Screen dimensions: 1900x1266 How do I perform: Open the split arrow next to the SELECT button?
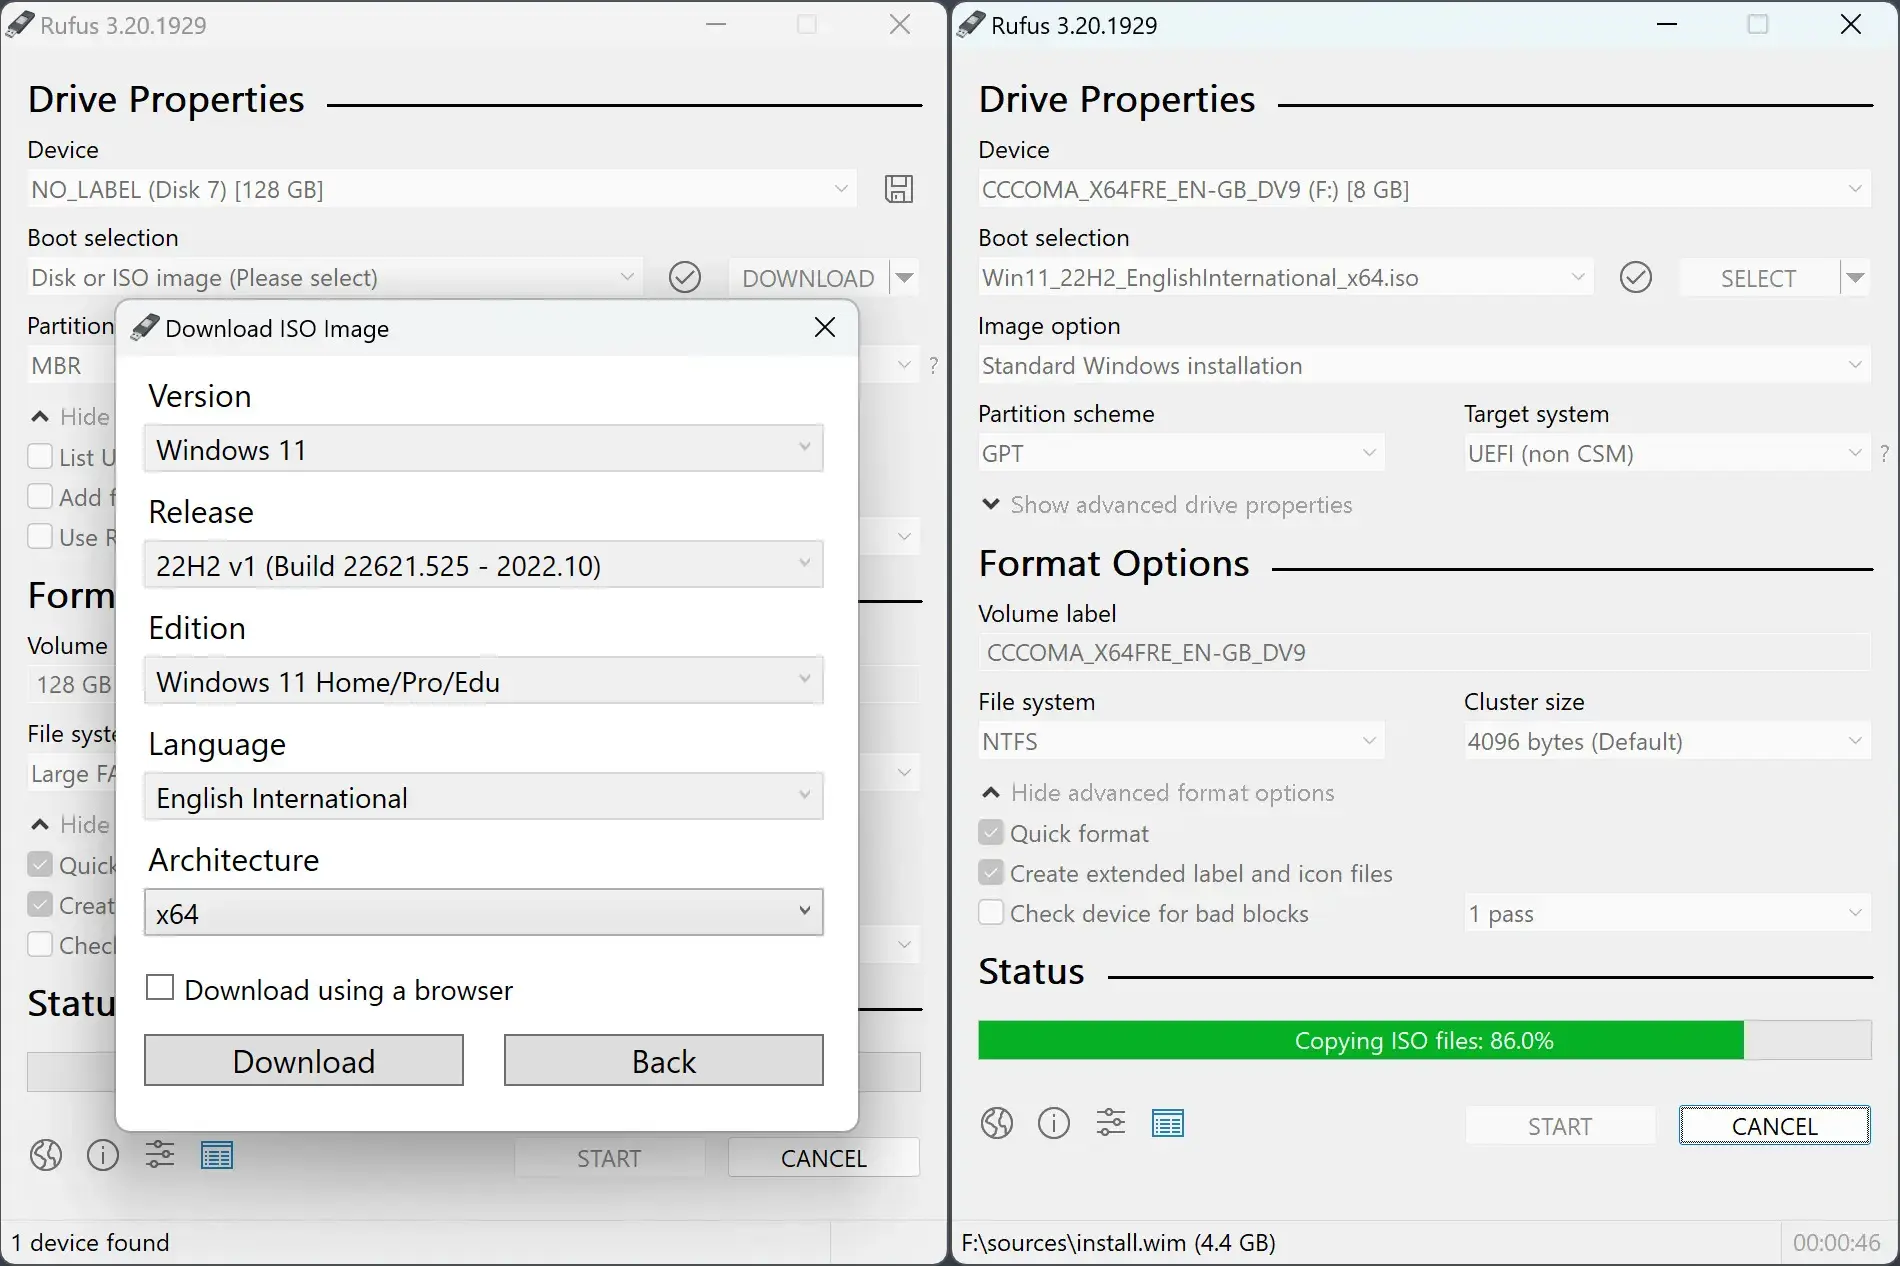coord(1855,278)
